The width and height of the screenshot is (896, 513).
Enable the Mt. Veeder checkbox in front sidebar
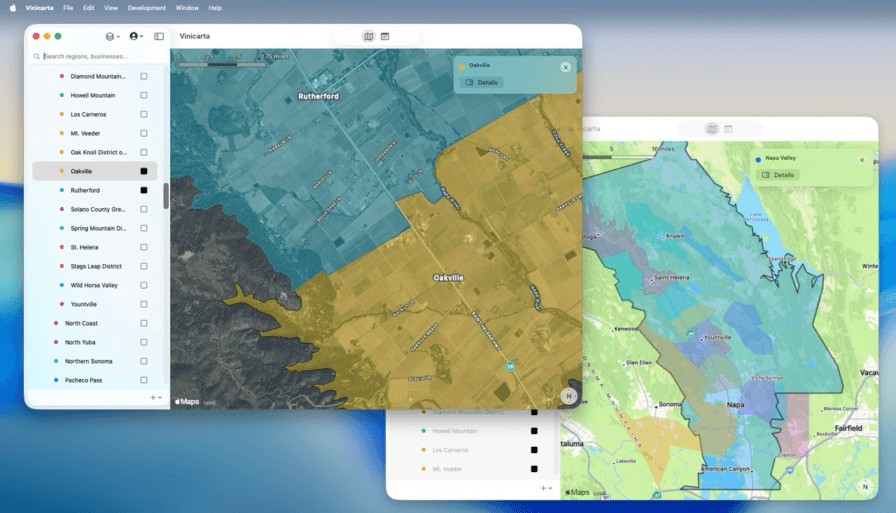(144, 133)
